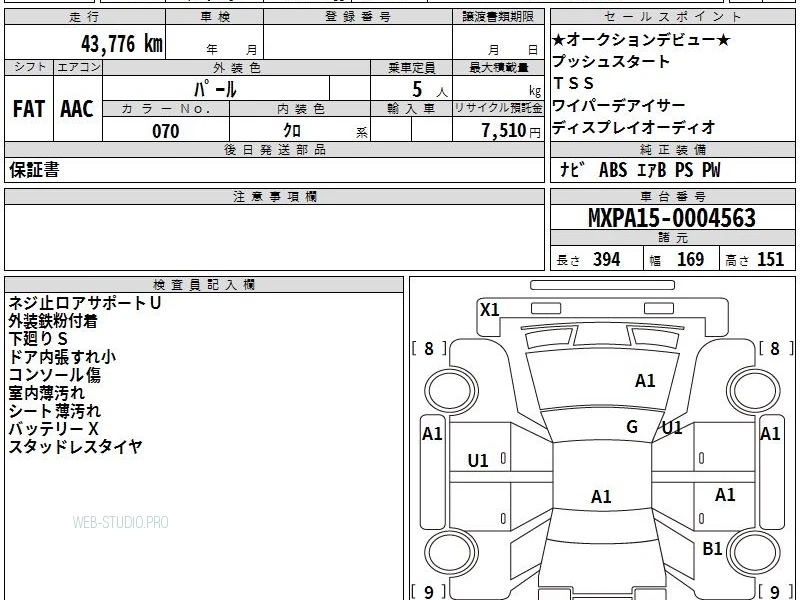This screenshot has width=800, height=600.
Task: Click the 注意事項欄 section header
Action: 274,196
